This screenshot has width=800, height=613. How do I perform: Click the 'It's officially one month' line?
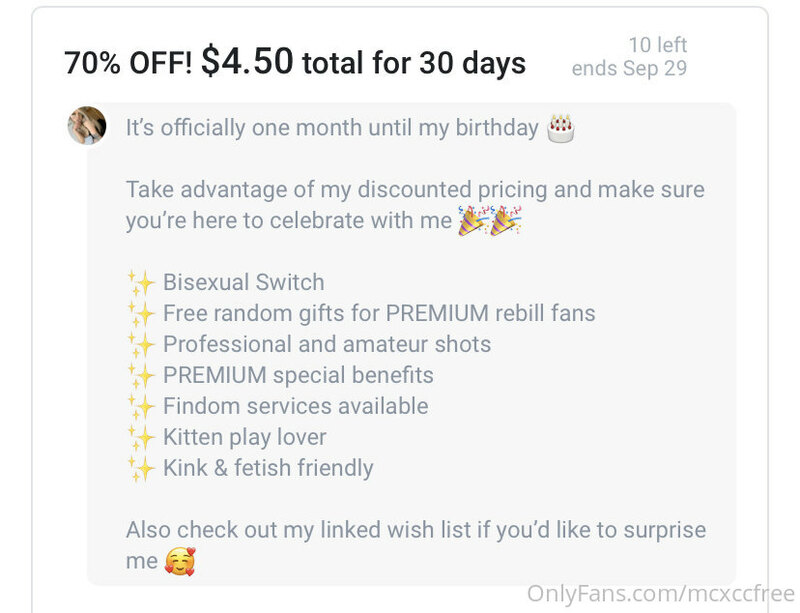(332, 128)
